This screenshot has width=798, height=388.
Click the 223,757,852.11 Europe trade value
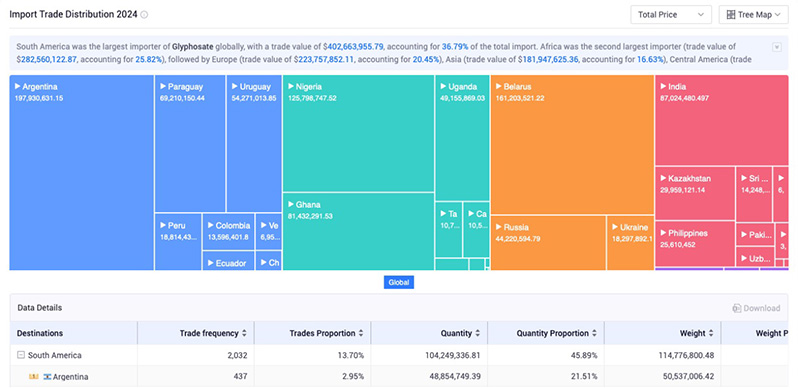pyautogui.click(x=326, y=59)
